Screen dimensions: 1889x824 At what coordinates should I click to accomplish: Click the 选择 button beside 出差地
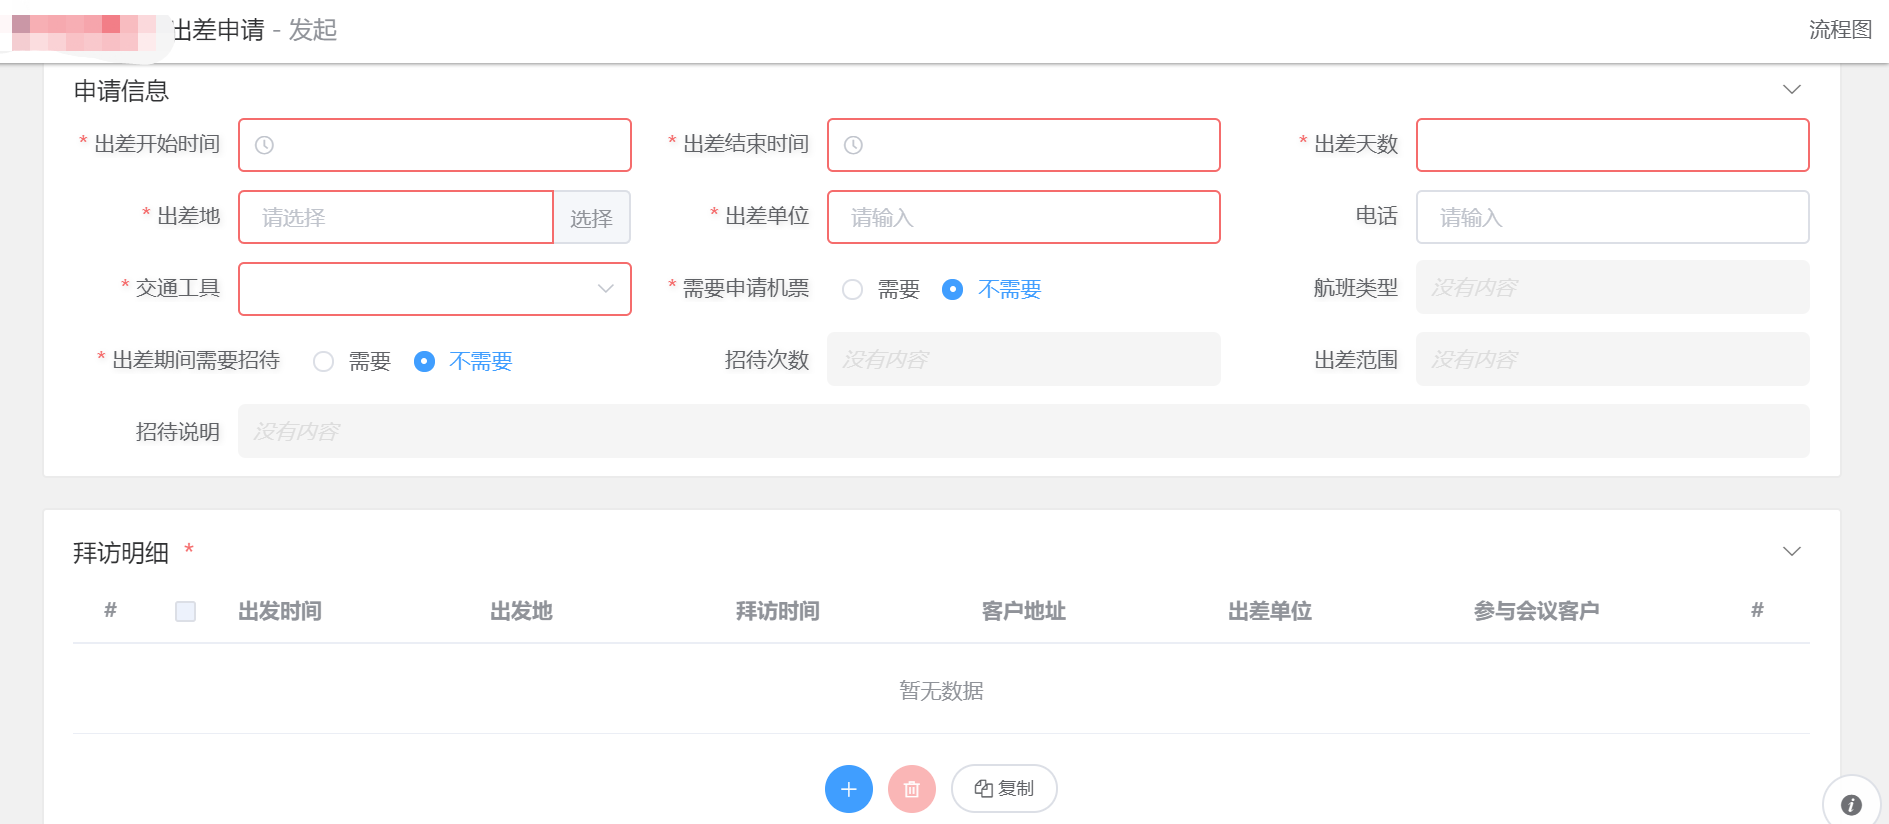592,217
